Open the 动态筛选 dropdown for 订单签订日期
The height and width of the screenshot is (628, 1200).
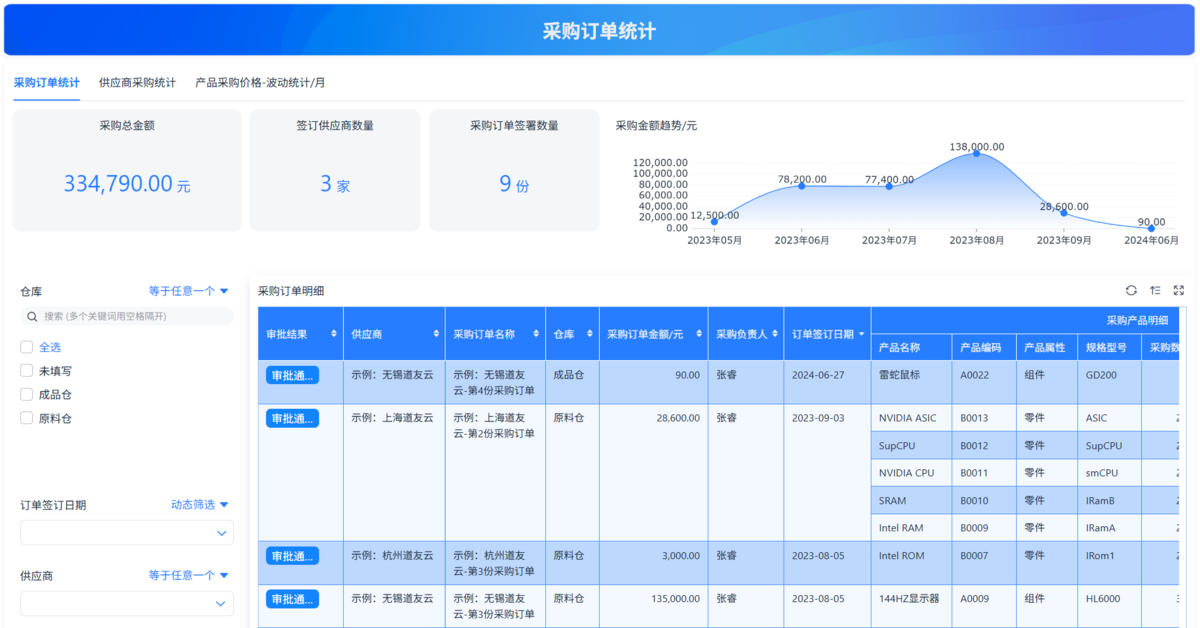[x=200, y=505]
